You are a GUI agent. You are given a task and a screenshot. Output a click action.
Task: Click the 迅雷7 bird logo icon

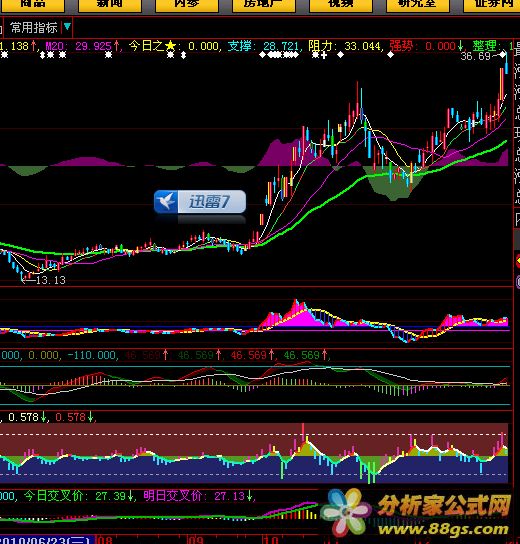click(x=166, y=201)
